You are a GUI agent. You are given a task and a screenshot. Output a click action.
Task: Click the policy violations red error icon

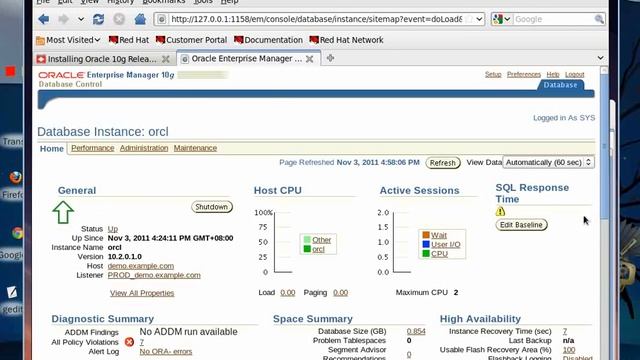tap(129, 342)
